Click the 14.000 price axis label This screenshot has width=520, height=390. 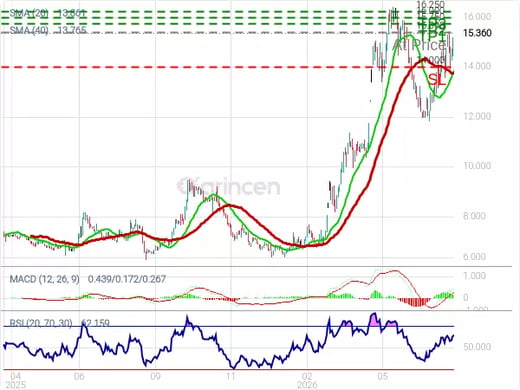pyautogui.click(x=477, y=66)
